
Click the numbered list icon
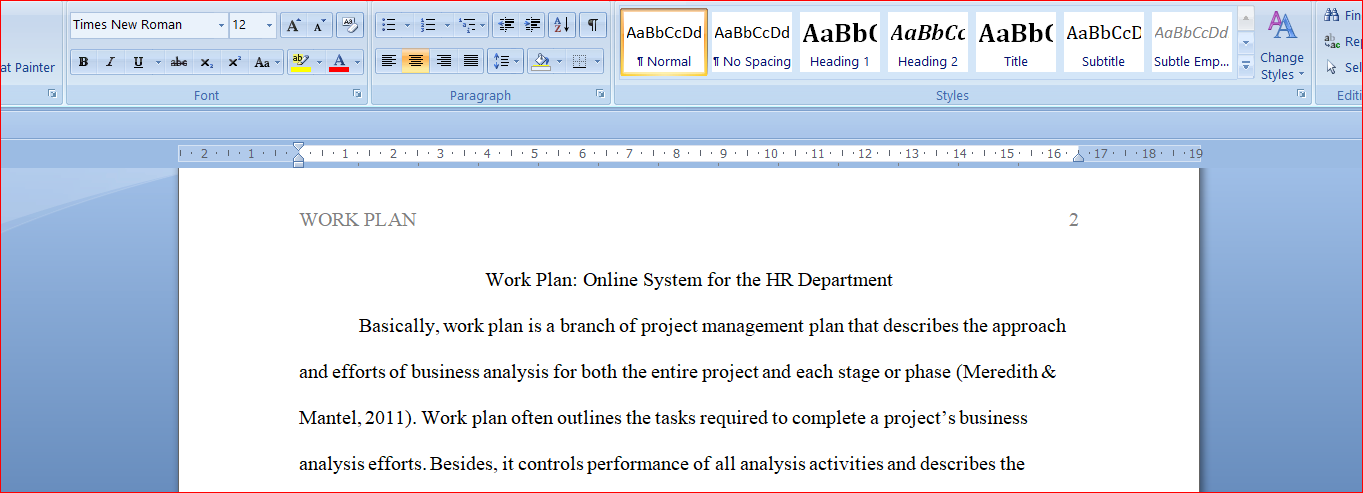pos(428,25)
